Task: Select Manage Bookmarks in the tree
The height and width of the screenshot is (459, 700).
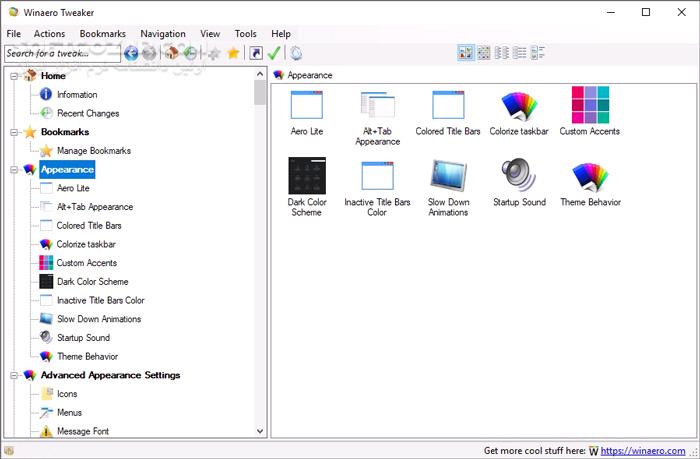Action: [94, 151]
